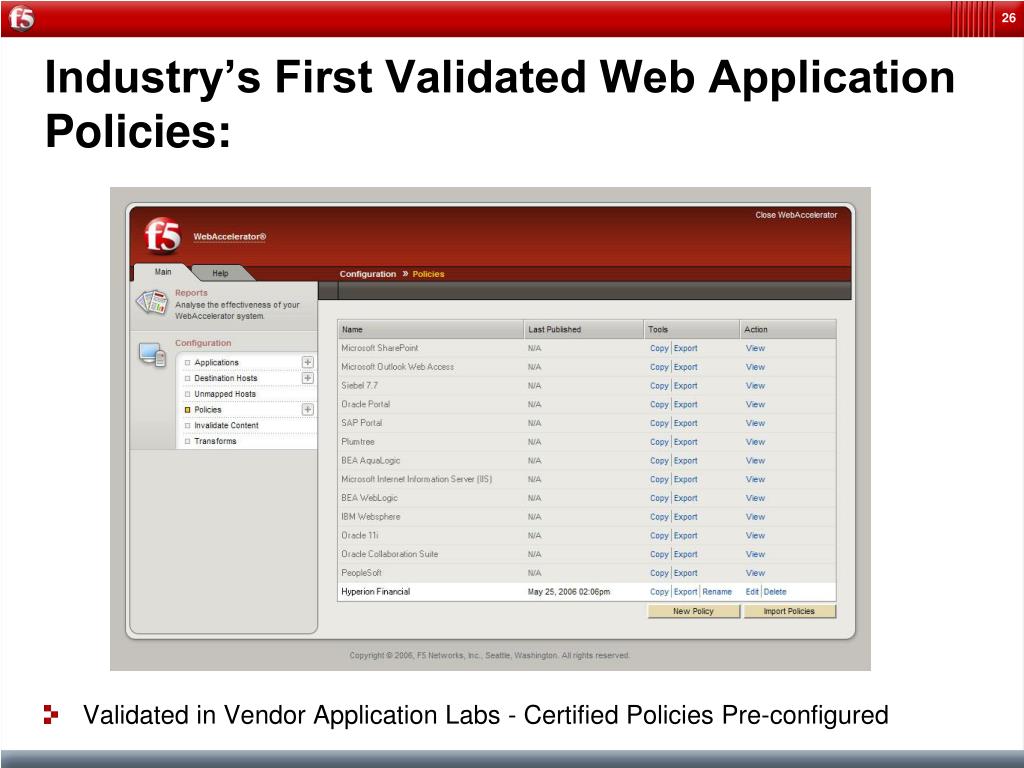The image size is (1024, 768).
Task: View the Siebel 7.7 policy
Action: pos(755,385)
